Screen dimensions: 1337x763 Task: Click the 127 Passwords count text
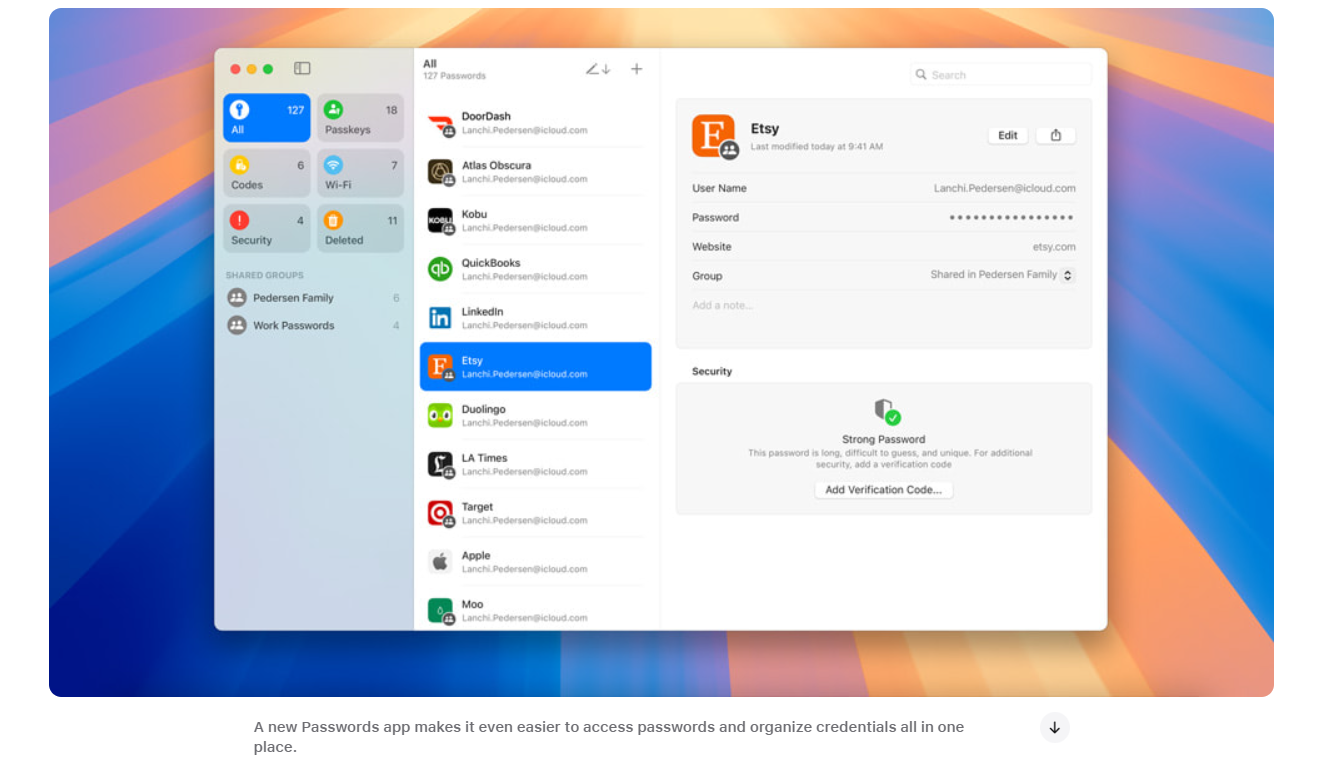point(454,76)
